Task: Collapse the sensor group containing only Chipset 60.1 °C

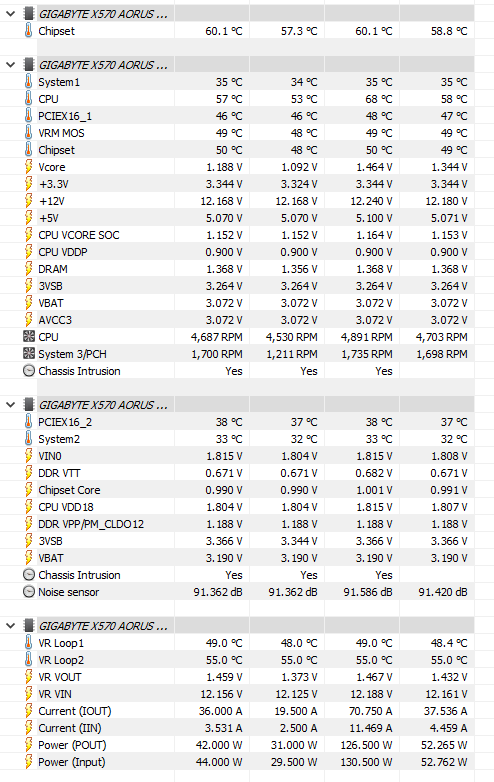Action: click(10, 14)
